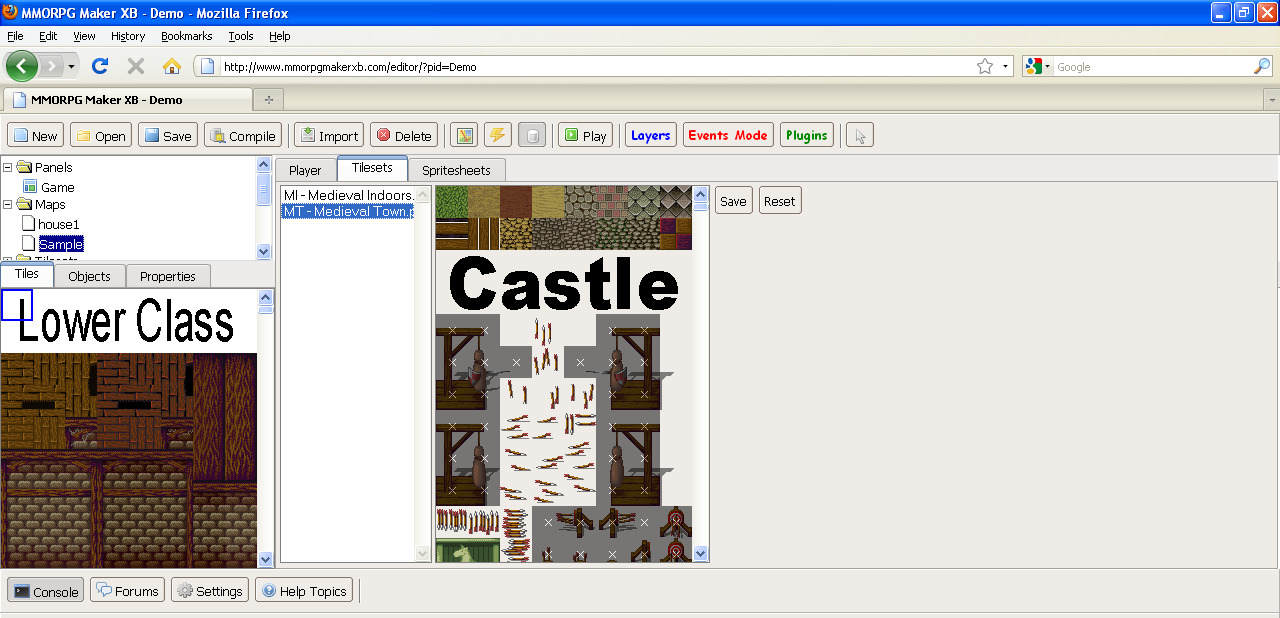
Task: Collapse the Maps tree node
Action: pyautogui.click(x=9, y=205)
